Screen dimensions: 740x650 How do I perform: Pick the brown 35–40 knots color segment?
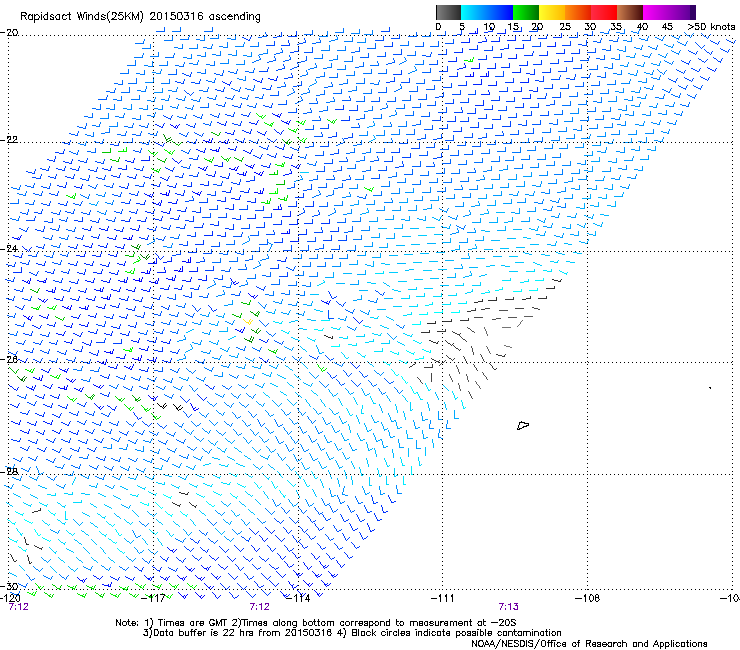pyautogui.click(x=630, y=12)
